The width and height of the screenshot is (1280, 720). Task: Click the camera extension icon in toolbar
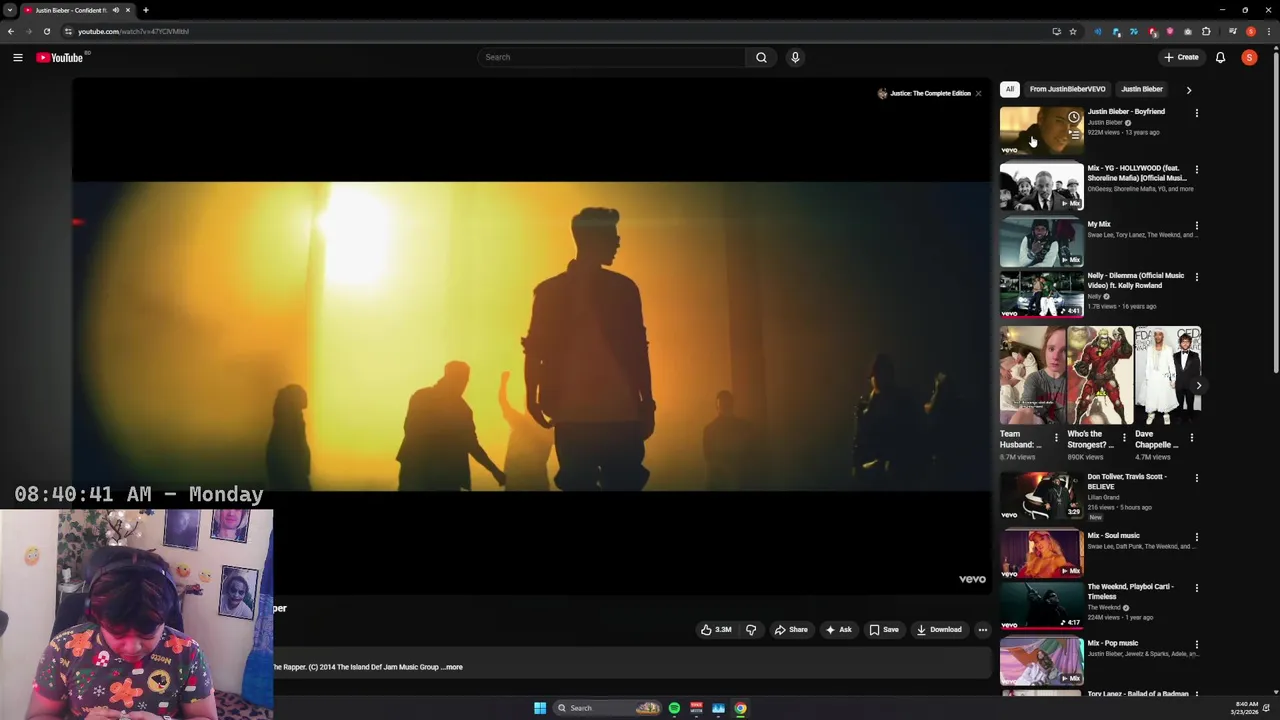pos(1187,31)
